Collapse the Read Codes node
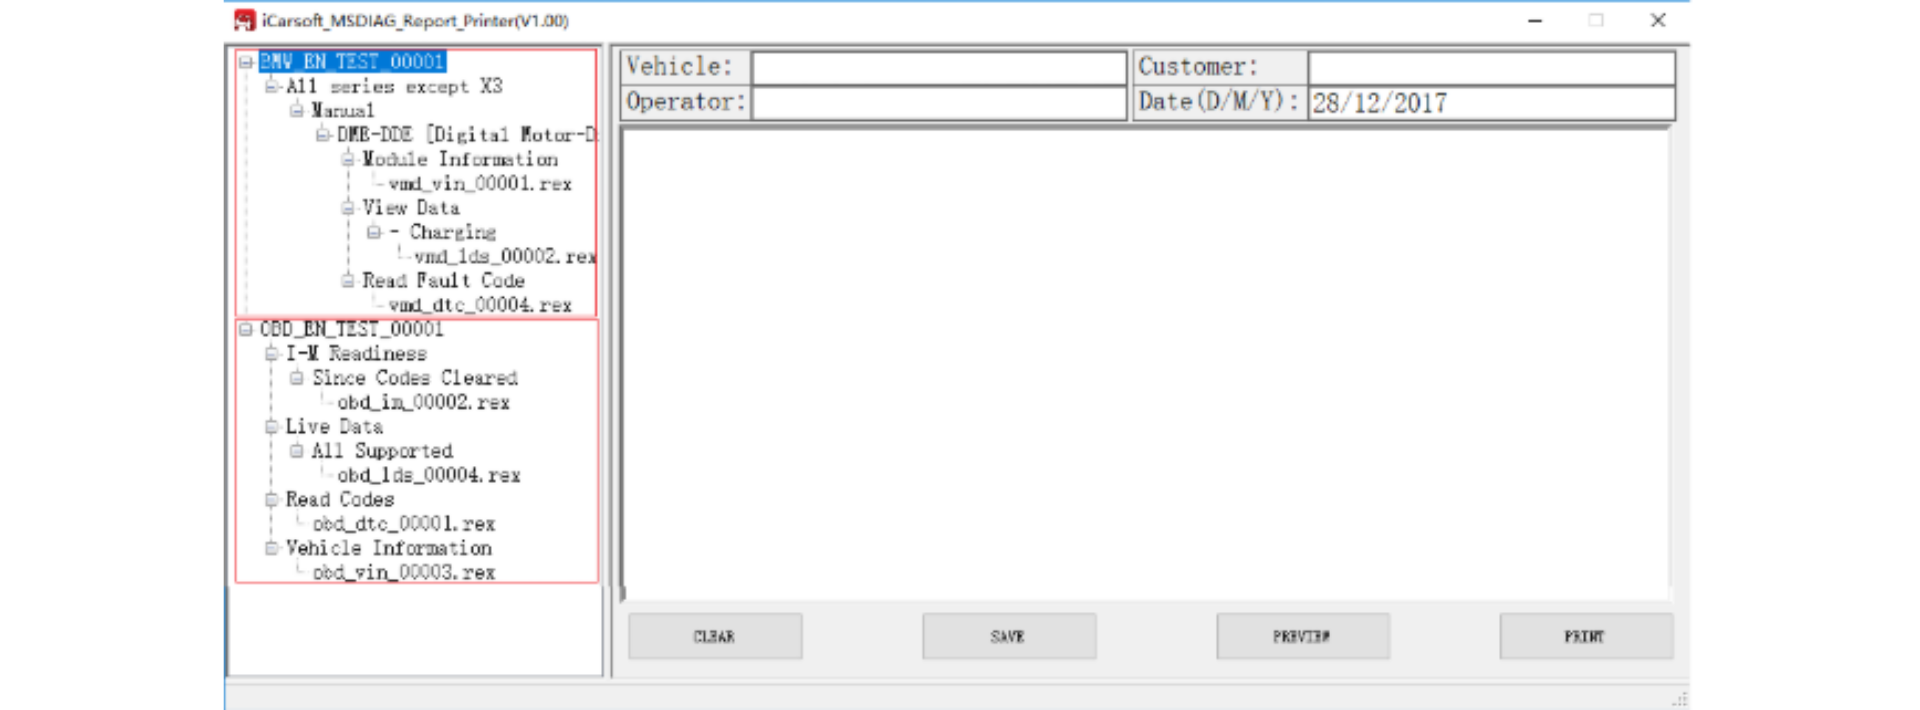1920x710 pixels. tap(271, 499)
